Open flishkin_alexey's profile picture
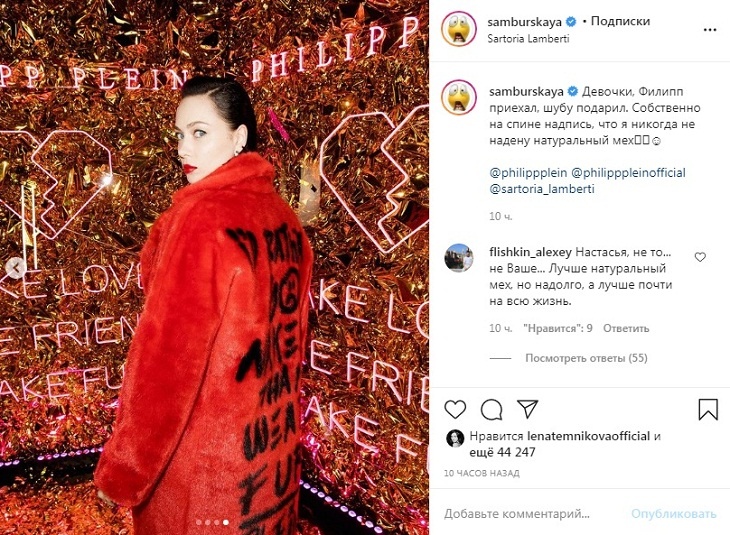This screenshot has height=535, width=730. click(459, 257)
